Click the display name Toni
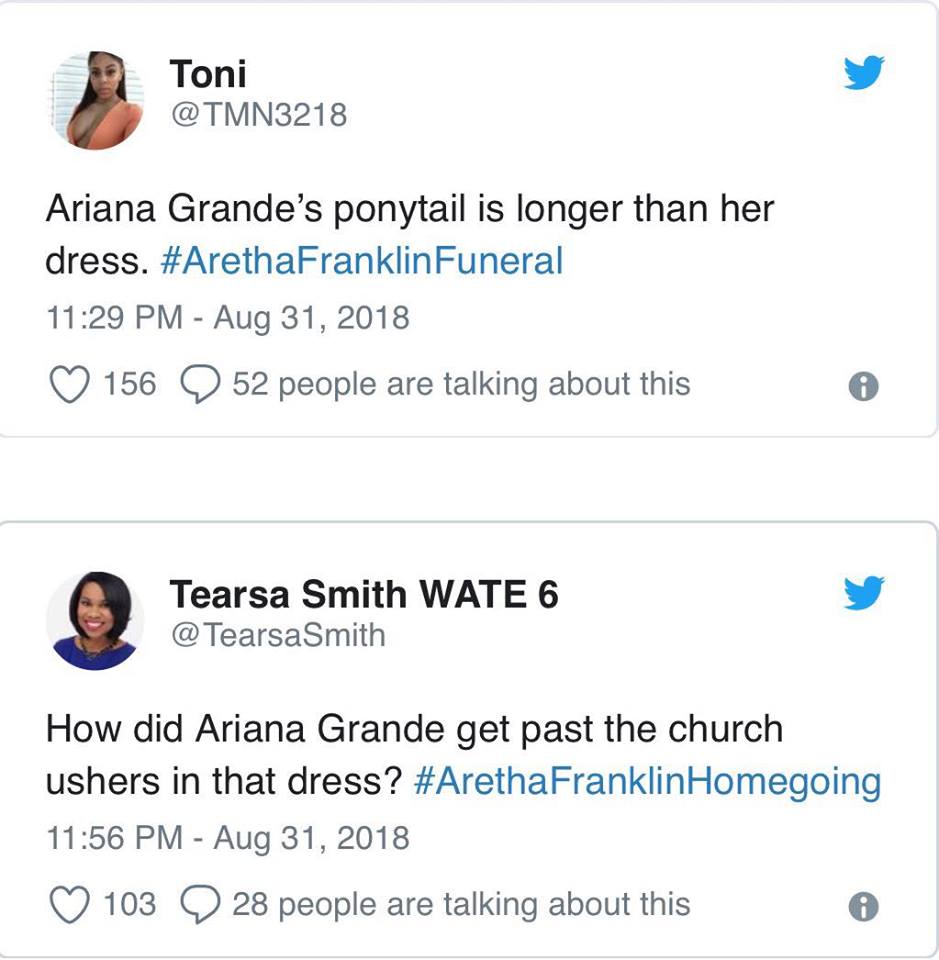939x960 pixels. coord(208,73)
